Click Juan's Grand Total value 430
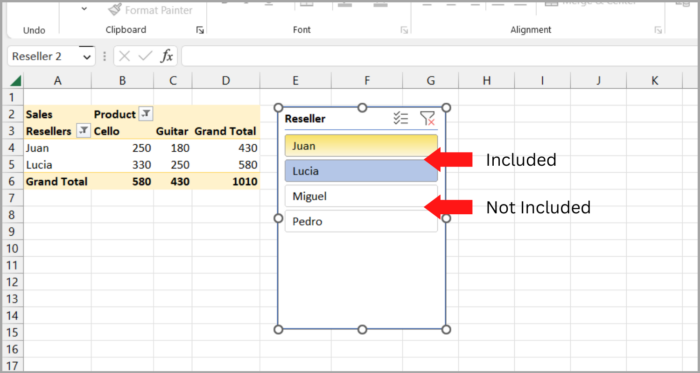Image resolution: width=700 pixels, height=373 pixels. 226,148
